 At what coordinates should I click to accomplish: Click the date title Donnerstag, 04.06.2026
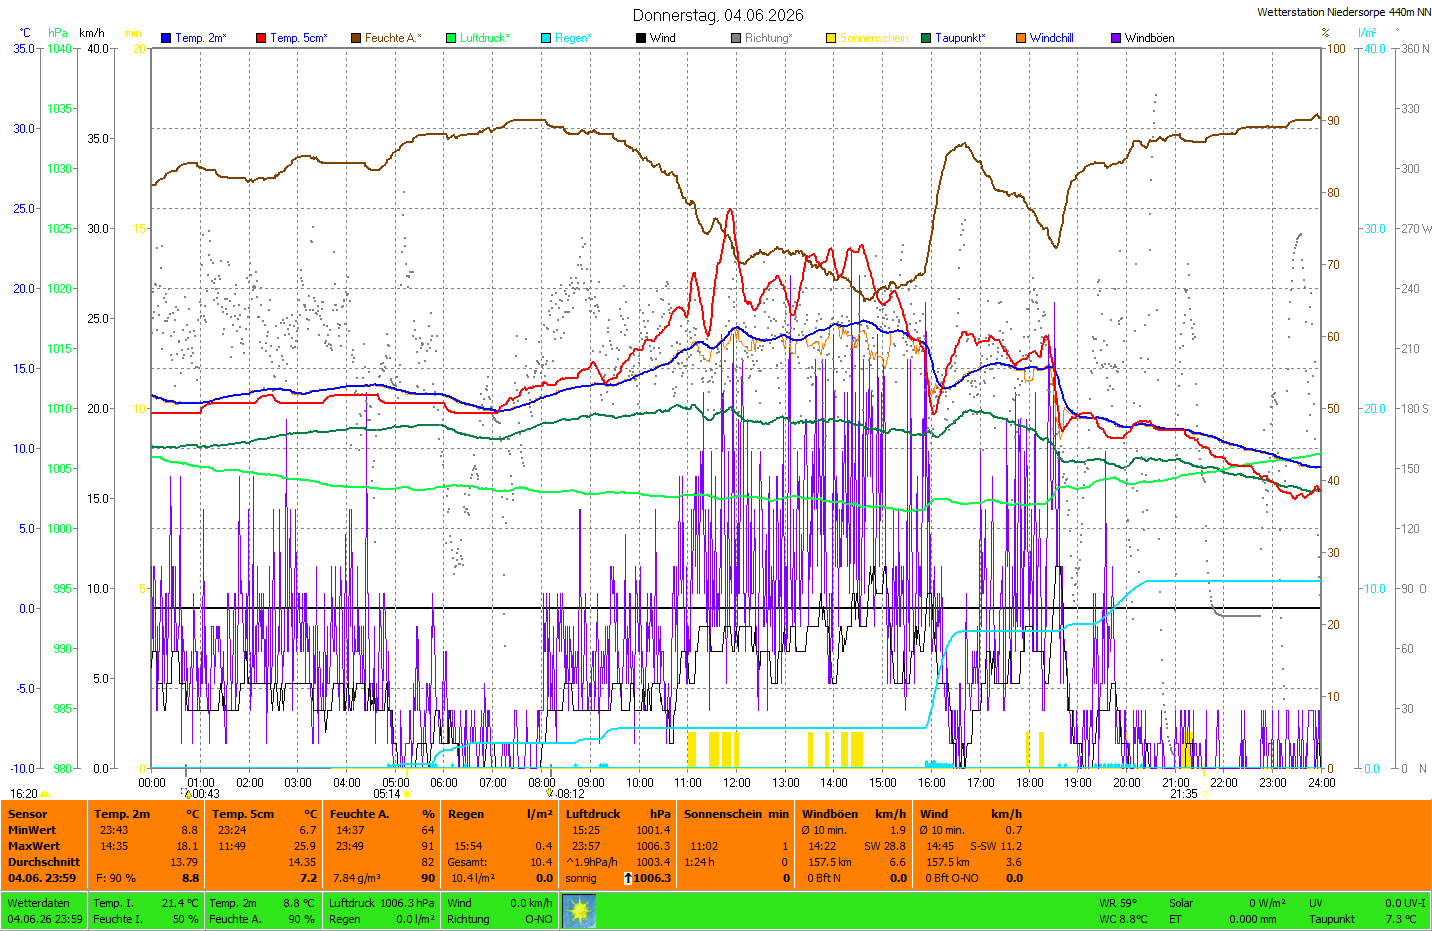[x=718, y=15]
